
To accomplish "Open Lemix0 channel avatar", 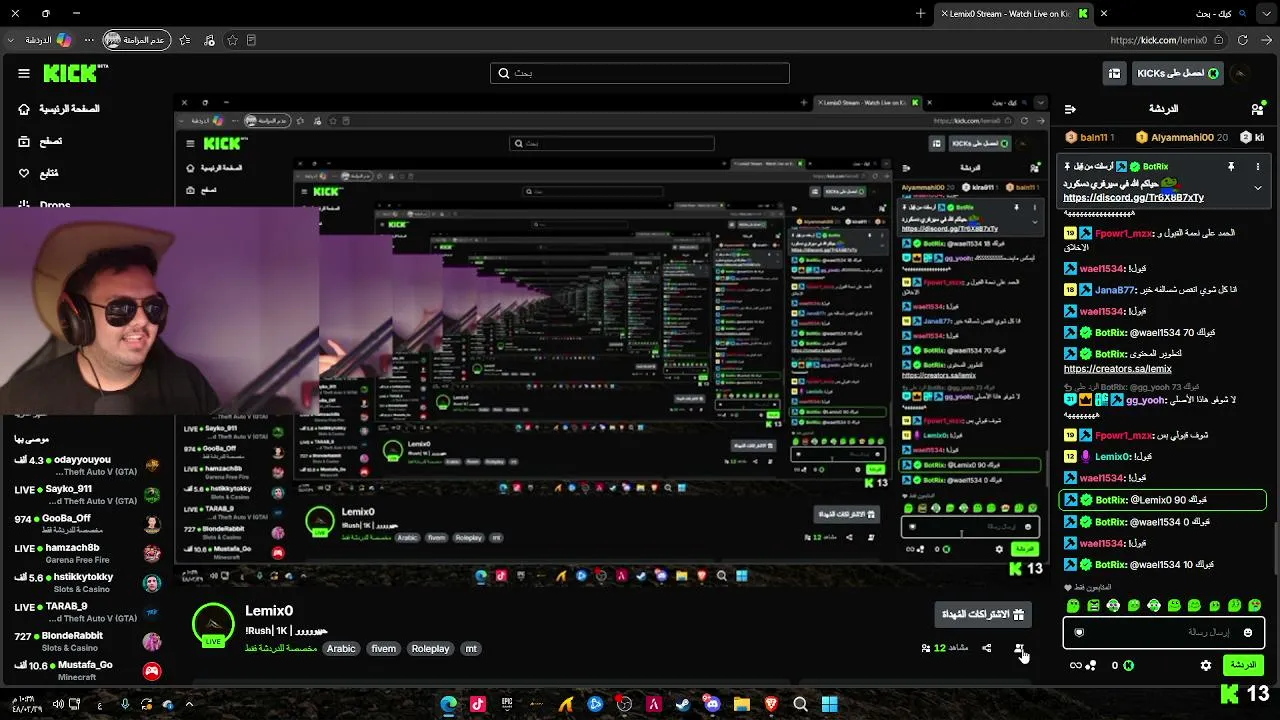I will 213,625.
